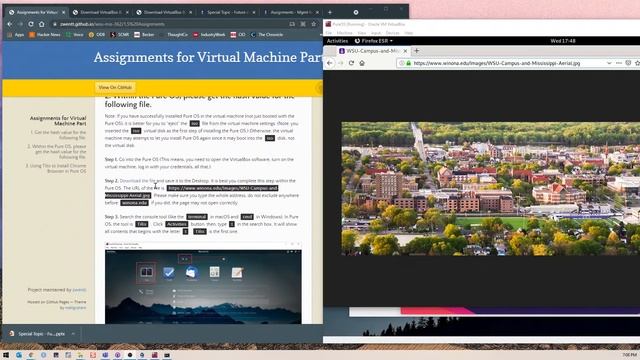Screen dimensions: 640x360
Task: Click the Wed 17:48 clock in Pure OS
Action: [563, 41]
